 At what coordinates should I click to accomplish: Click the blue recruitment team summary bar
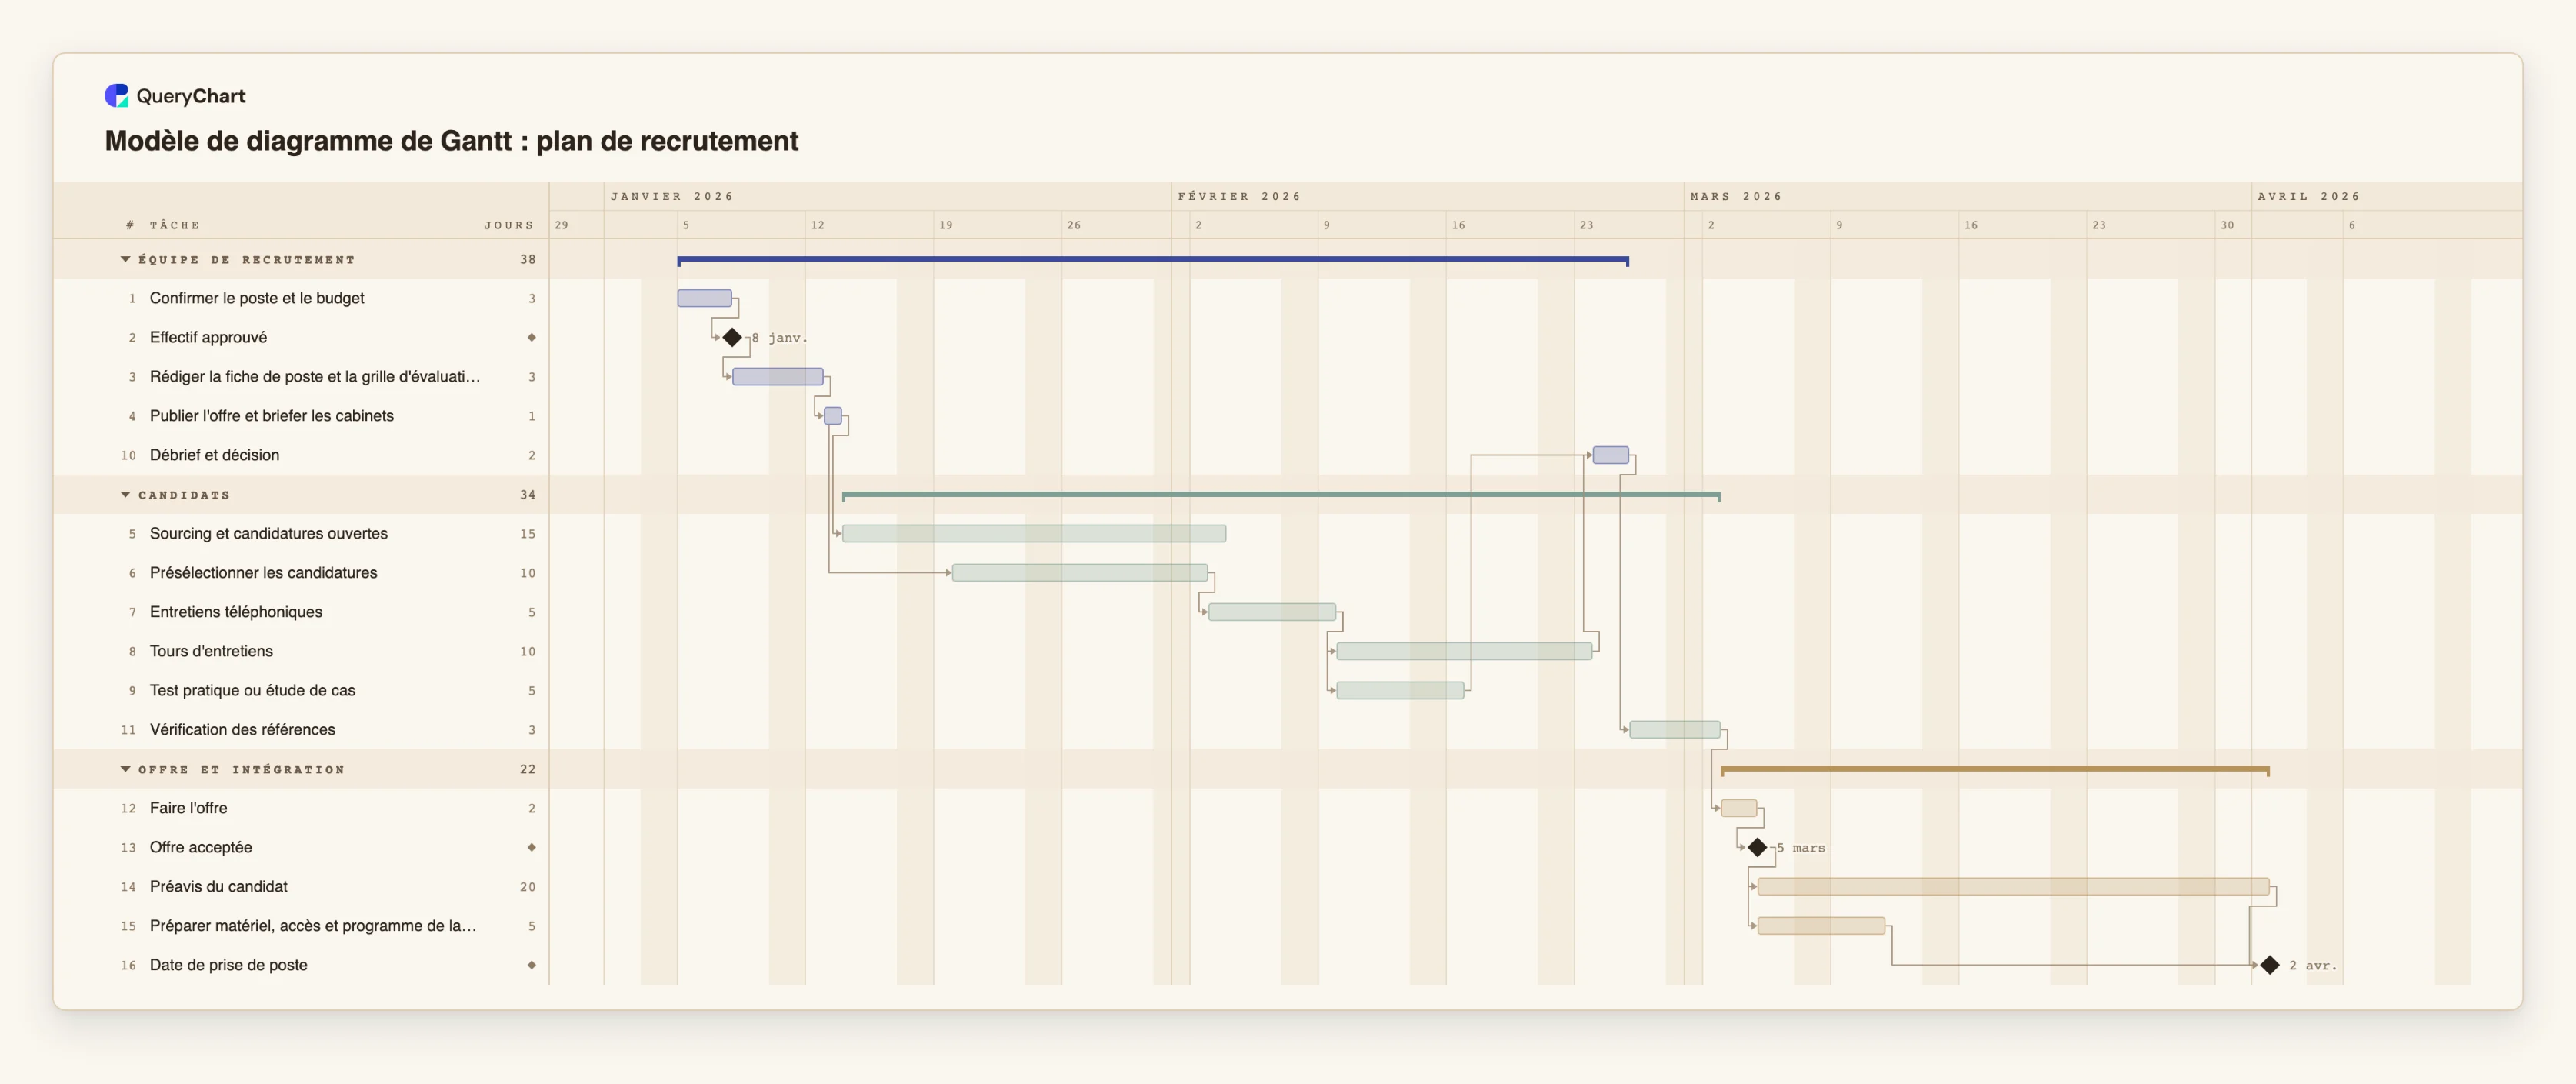[1153, 260]
